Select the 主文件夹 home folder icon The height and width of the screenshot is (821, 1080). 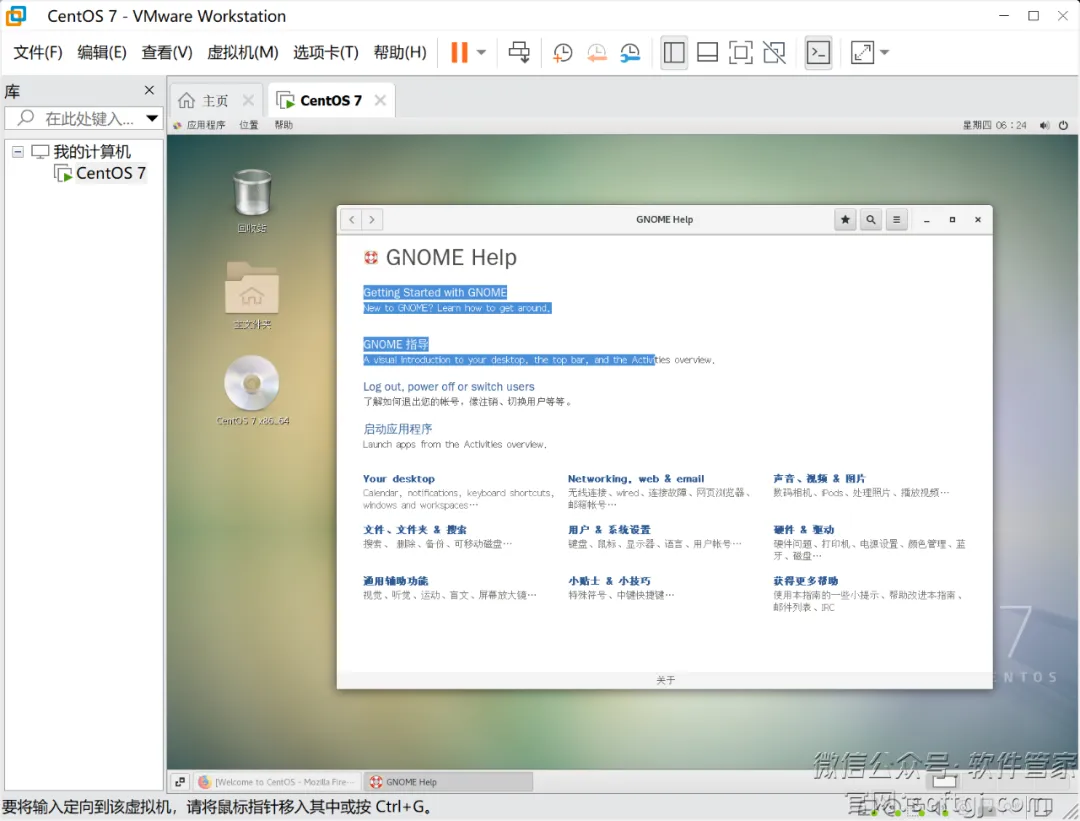tap(252, 295)
